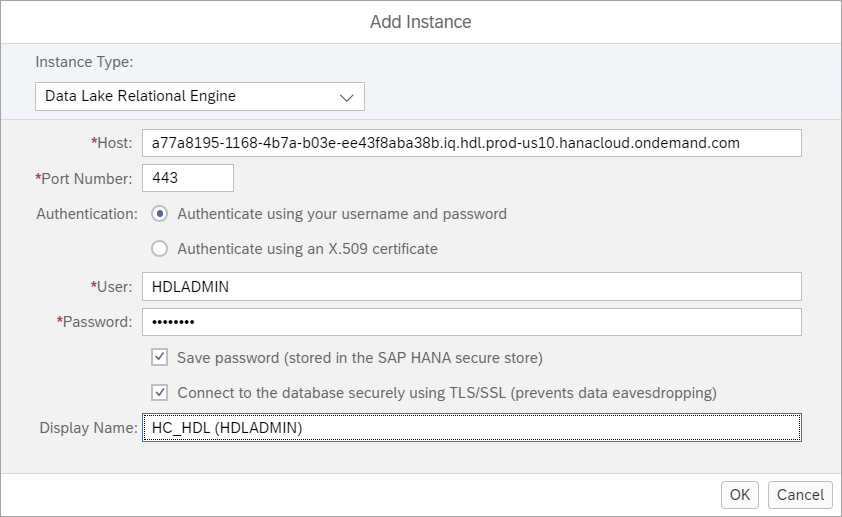Click the Instance Type dropdown chevron arrow
This screenshot has height=517, width=842.
pyautogui.click(x=347, y=98)
